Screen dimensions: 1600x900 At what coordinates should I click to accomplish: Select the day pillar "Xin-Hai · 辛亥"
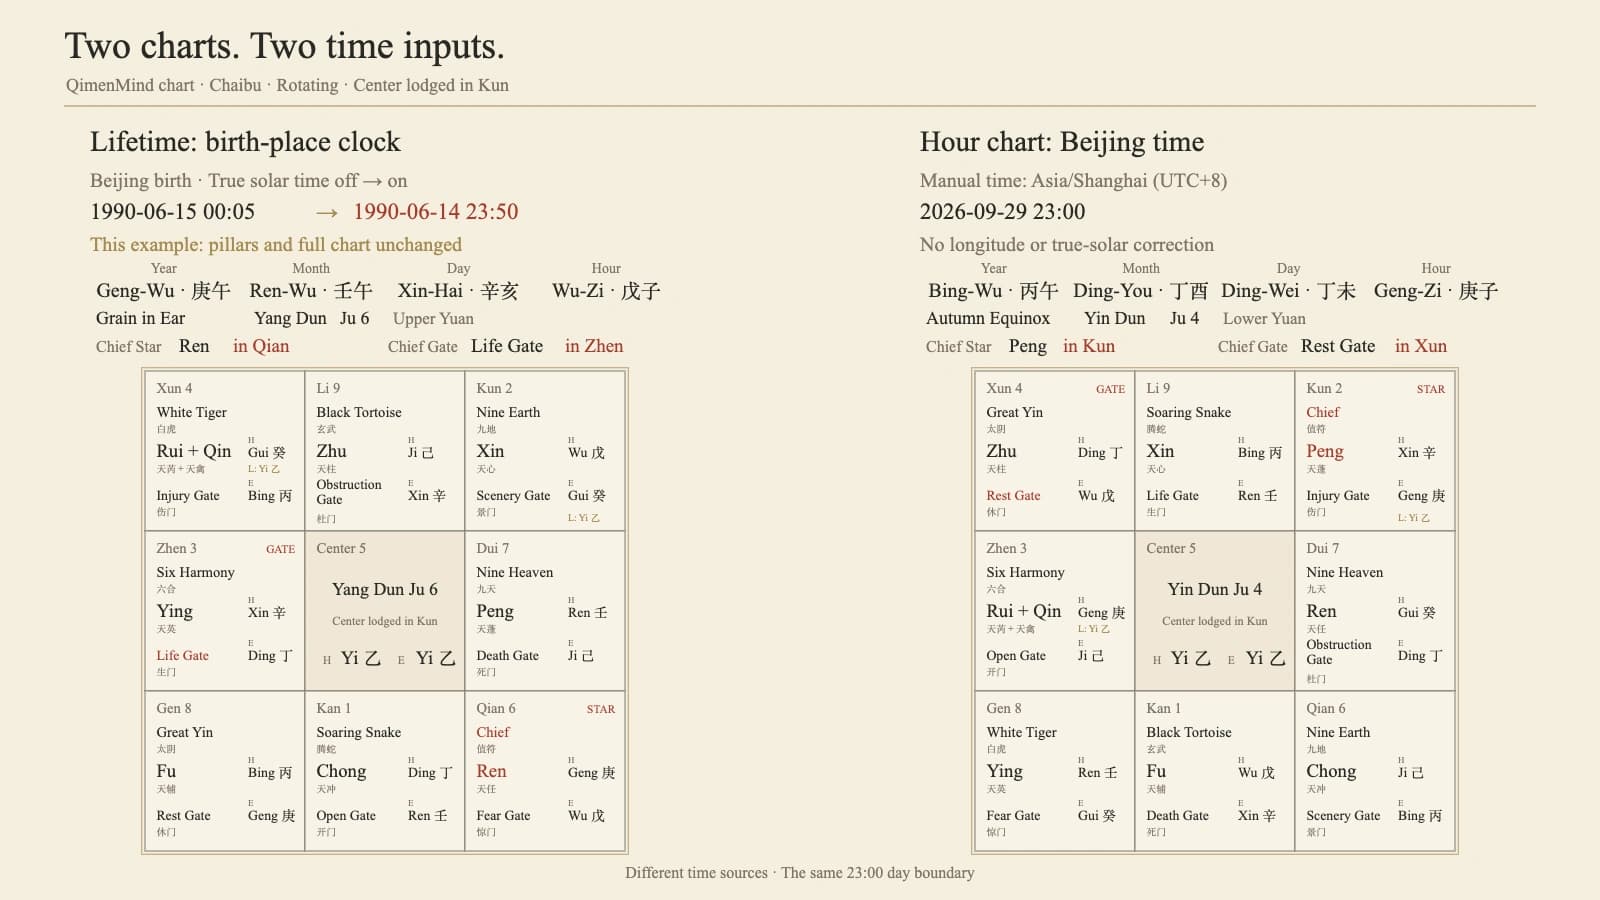tap(458, 291)
